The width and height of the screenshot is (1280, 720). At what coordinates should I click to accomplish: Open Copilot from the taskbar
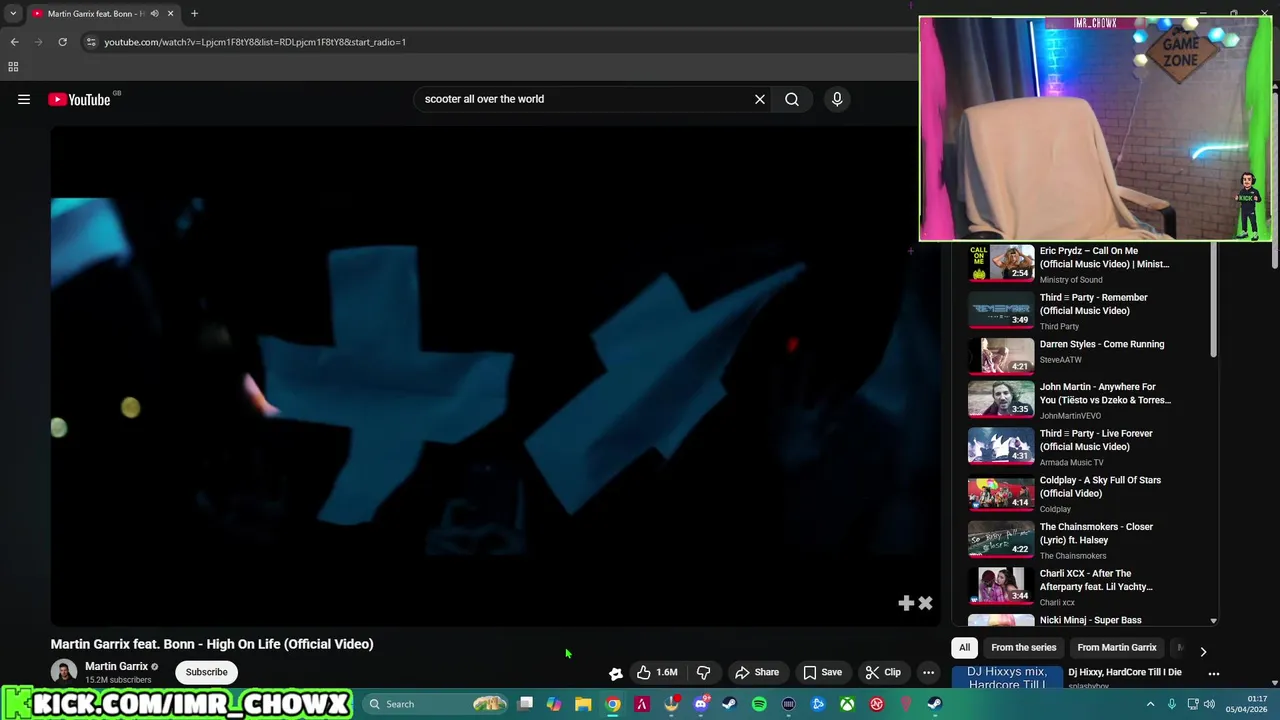point(554,704)
